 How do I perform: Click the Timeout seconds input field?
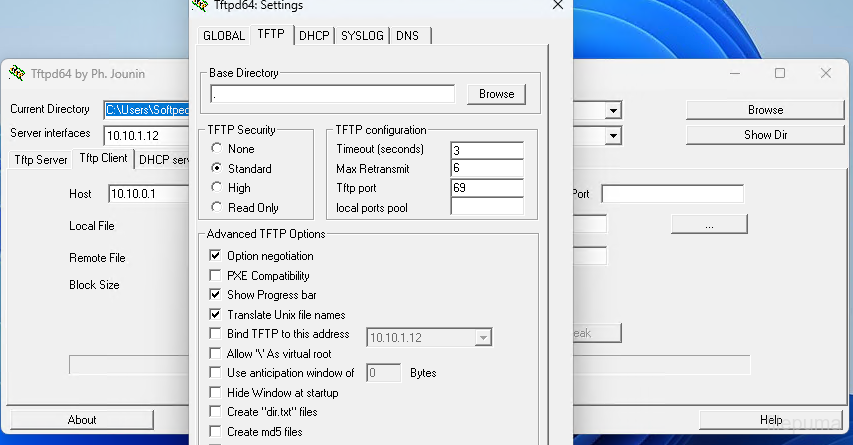click(x=486, y=150)
